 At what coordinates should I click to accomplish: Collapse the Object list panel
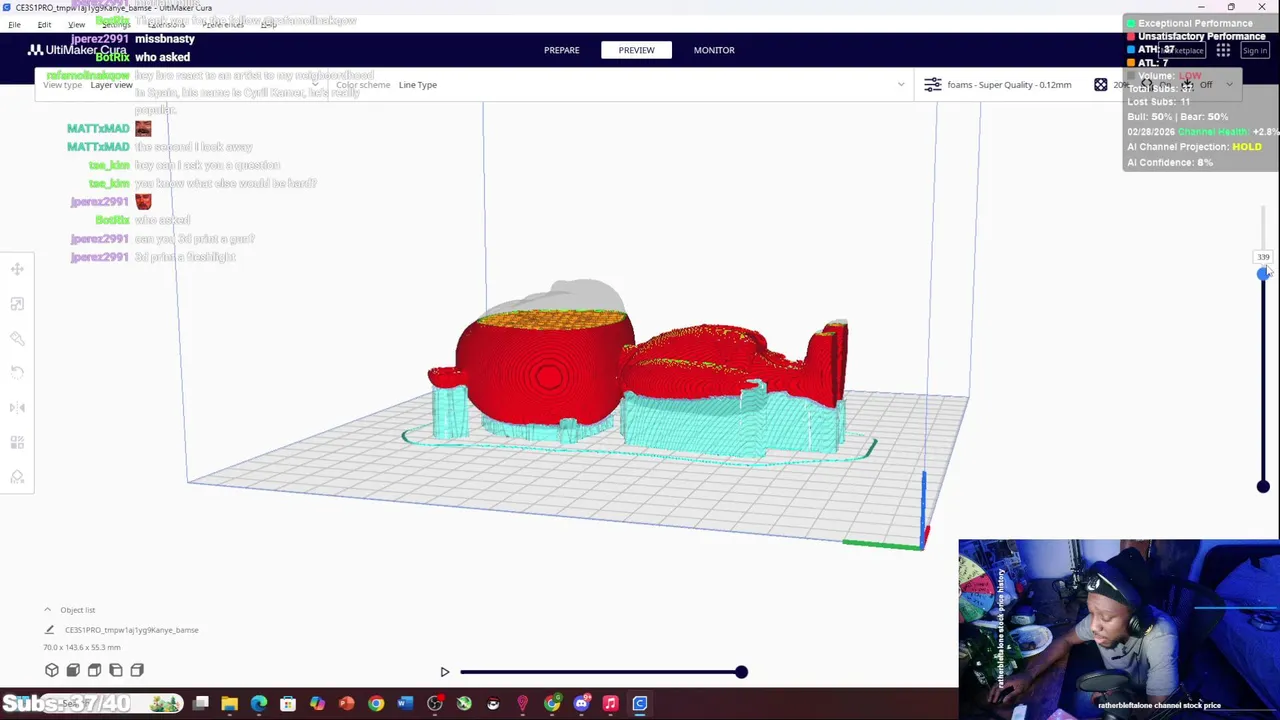(x=47, y=610)
